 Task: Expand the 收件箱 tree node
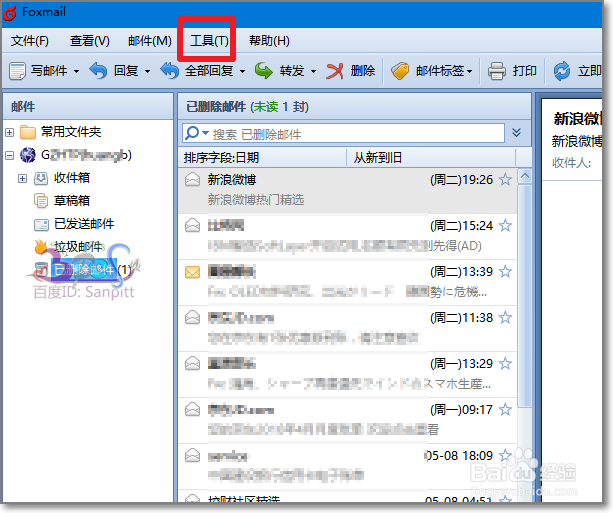tap(23, 179)
